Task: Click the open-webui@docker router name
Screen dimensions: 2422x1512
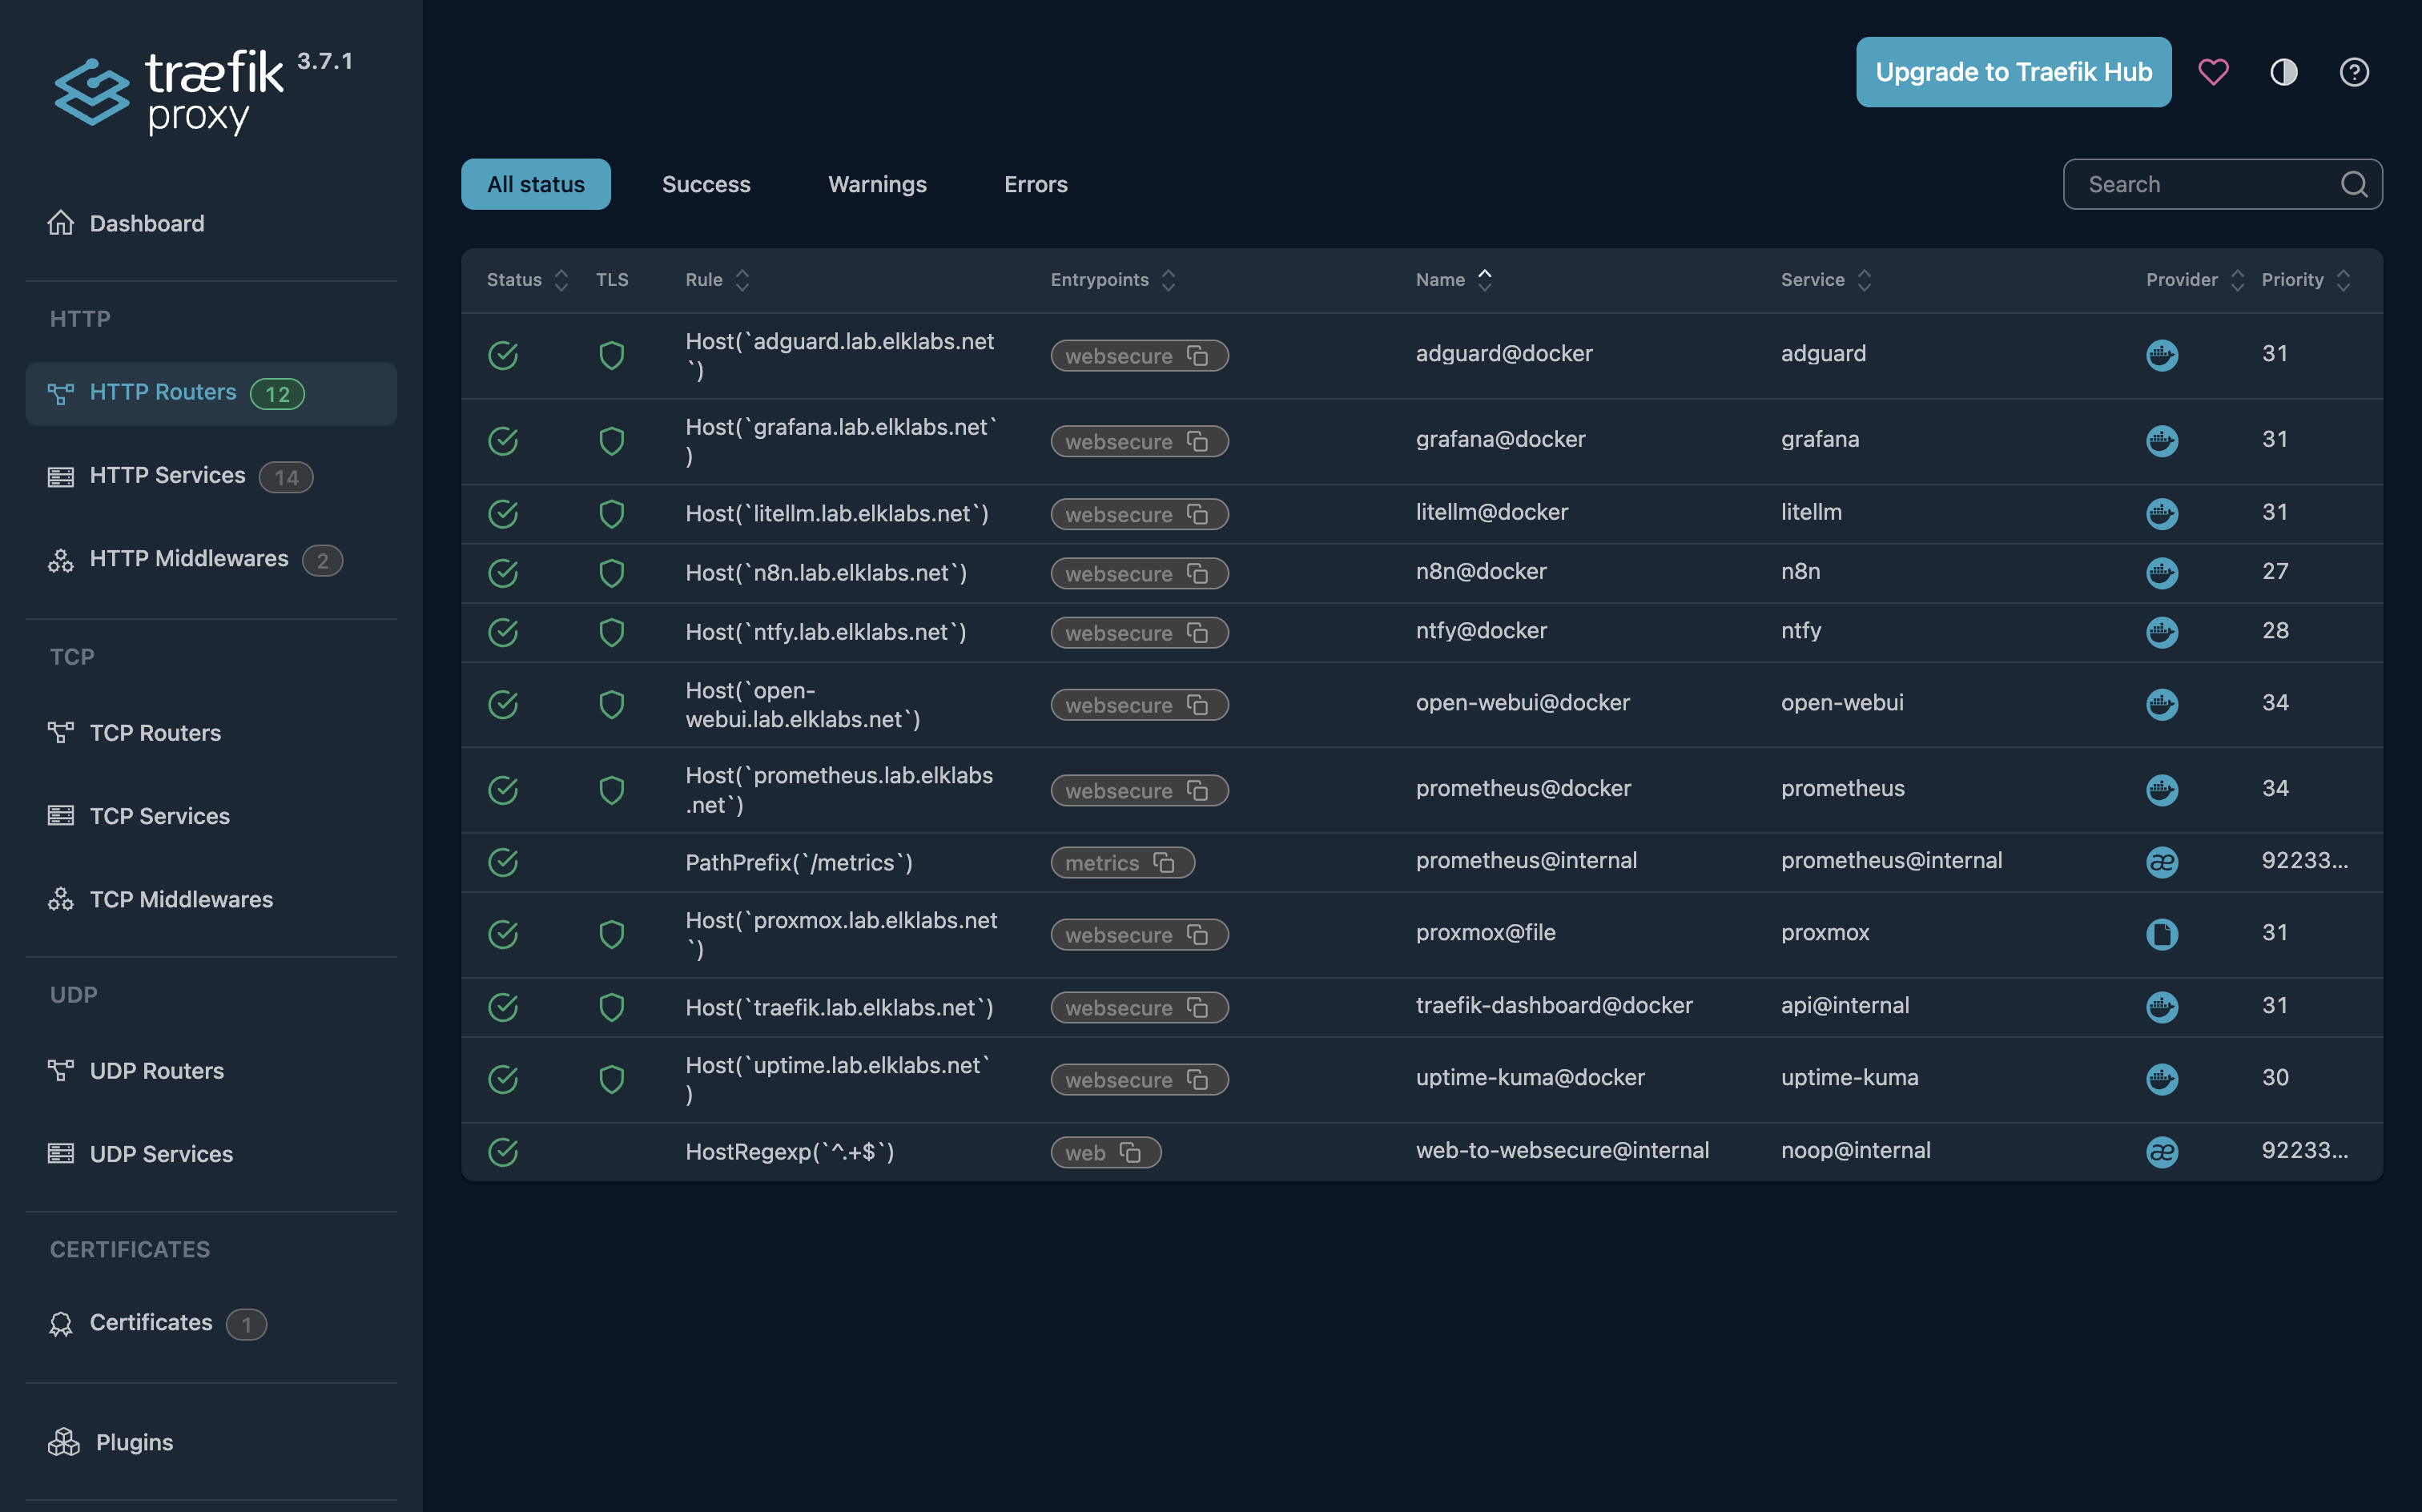Action: point(1522,703)
